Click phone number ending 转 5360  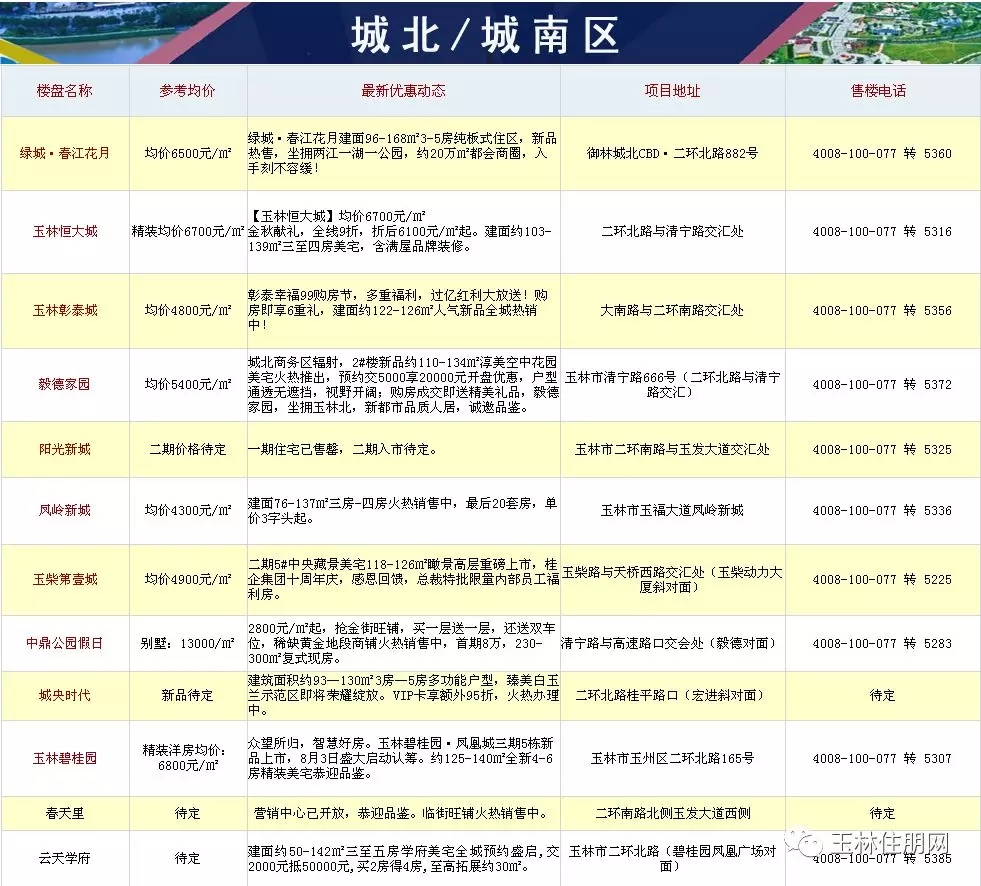point(882,153)
